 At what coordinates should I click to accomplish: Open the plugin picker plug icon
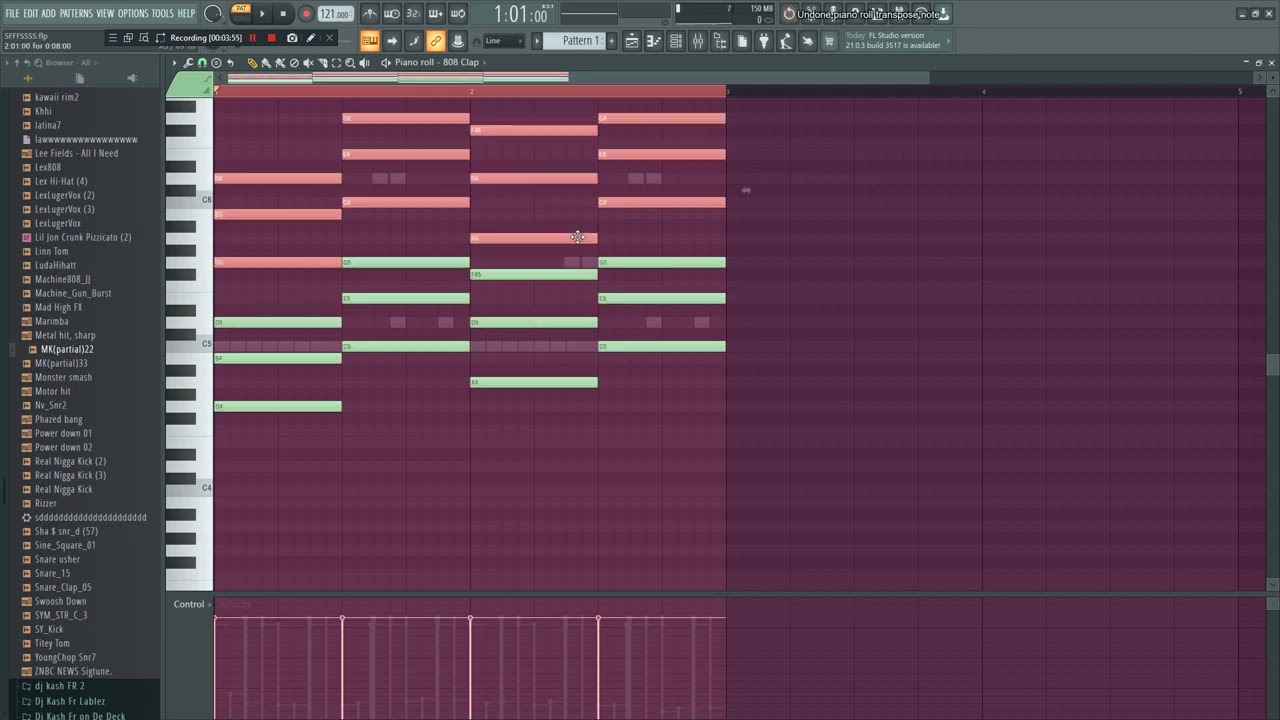(x=764, y=41)
